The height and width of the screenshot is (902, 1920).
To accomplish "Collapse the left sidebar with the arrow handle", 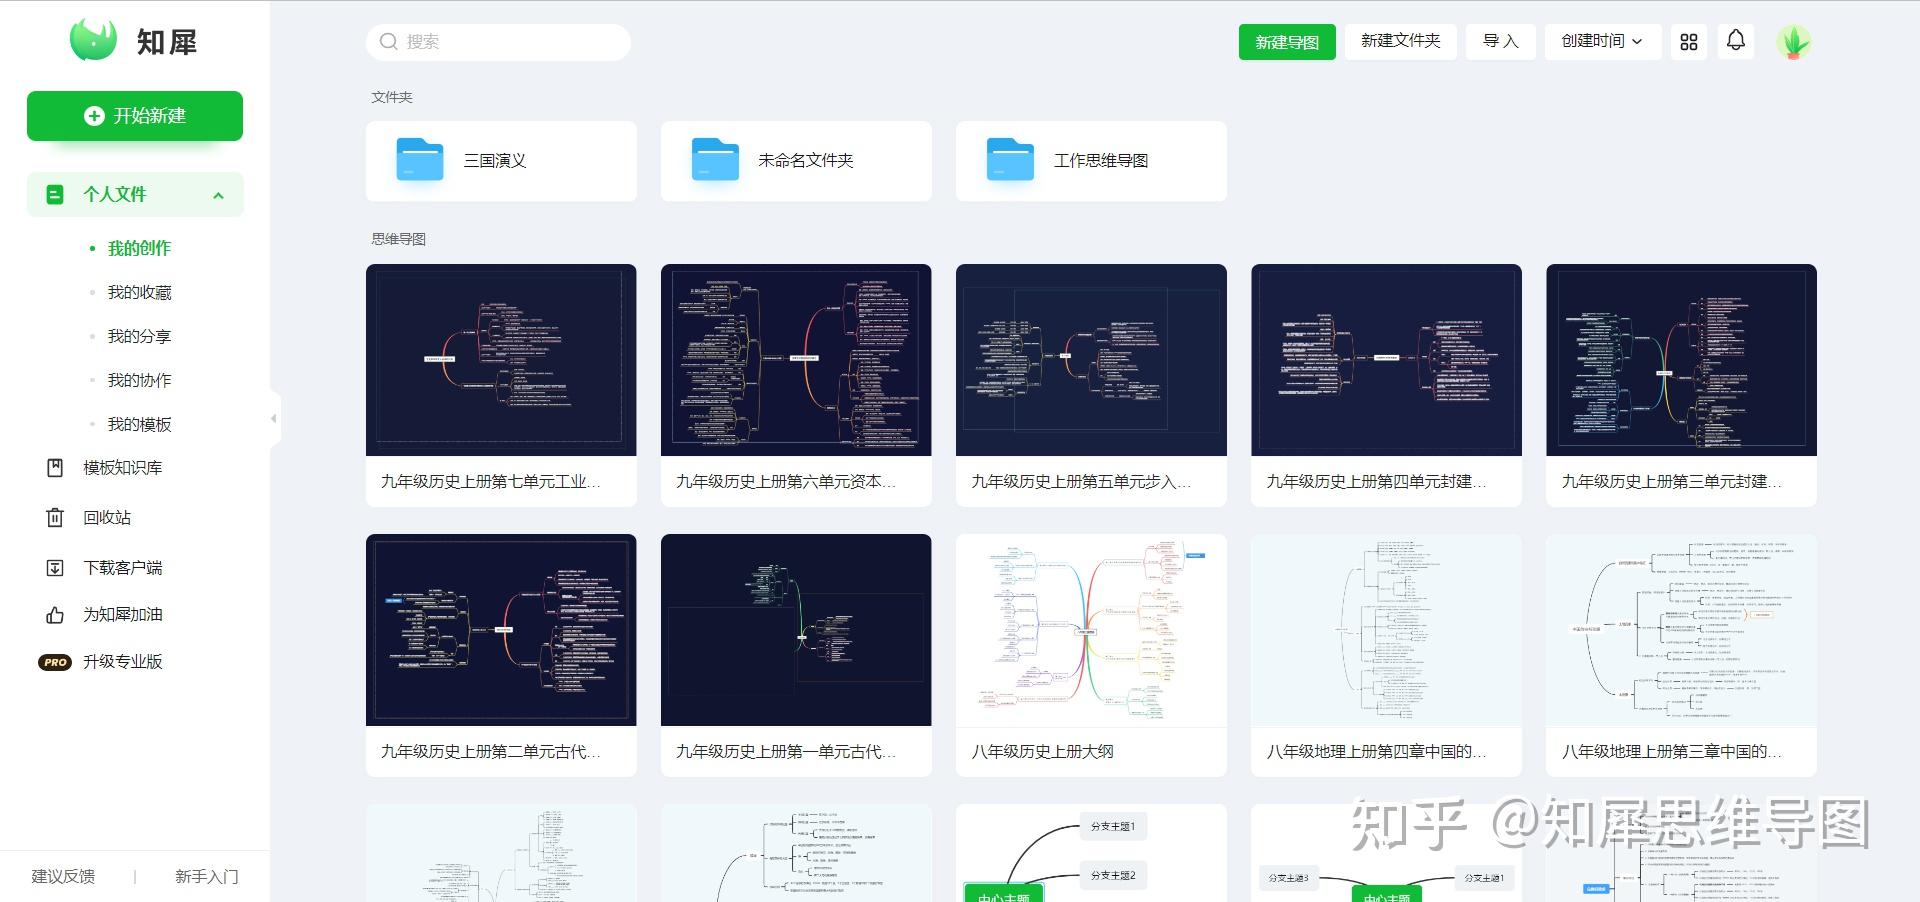I will click(273, 418).
